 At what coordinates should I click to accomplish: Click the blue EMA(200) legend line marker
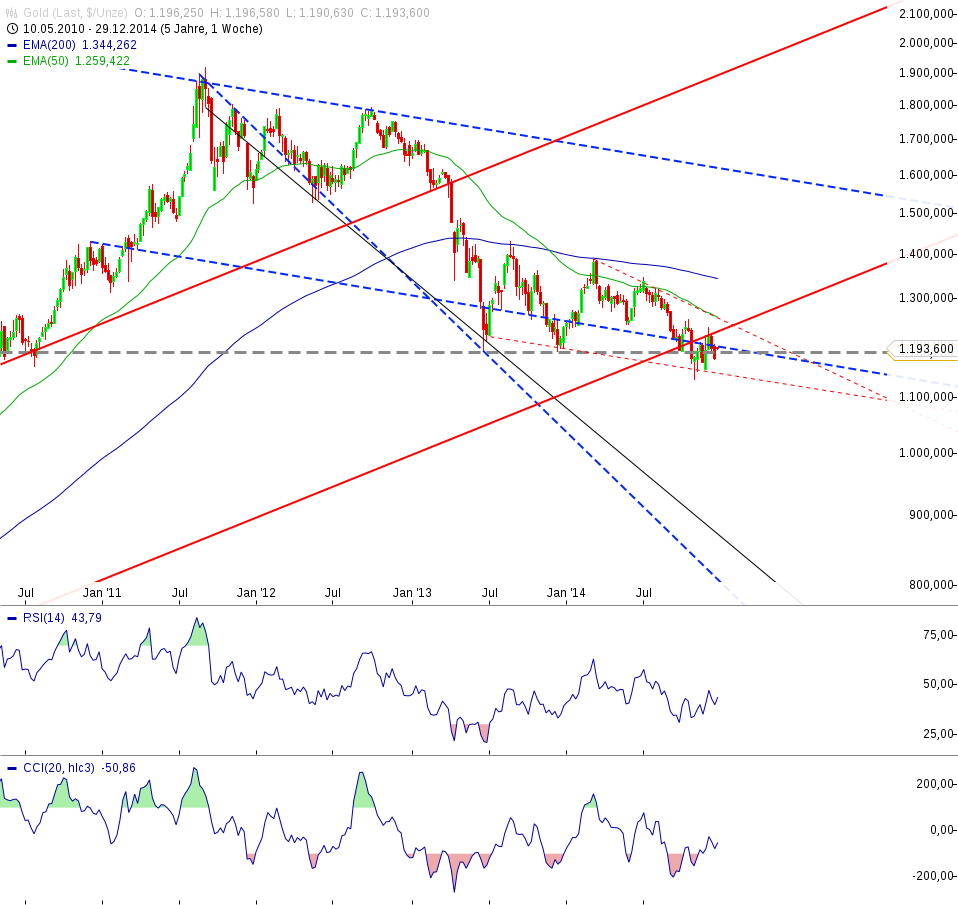tap(11, 45)
